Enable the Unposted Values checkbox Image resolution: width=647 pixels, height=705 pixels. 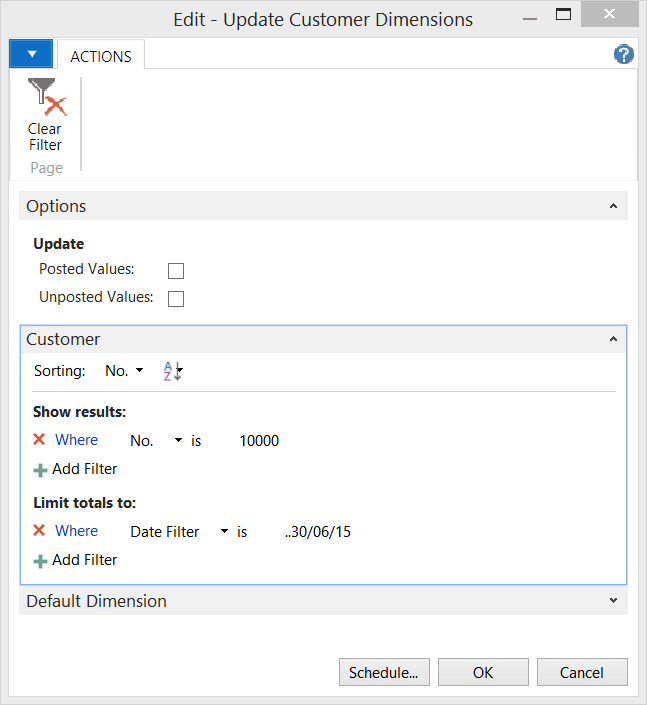coord(176,299)
